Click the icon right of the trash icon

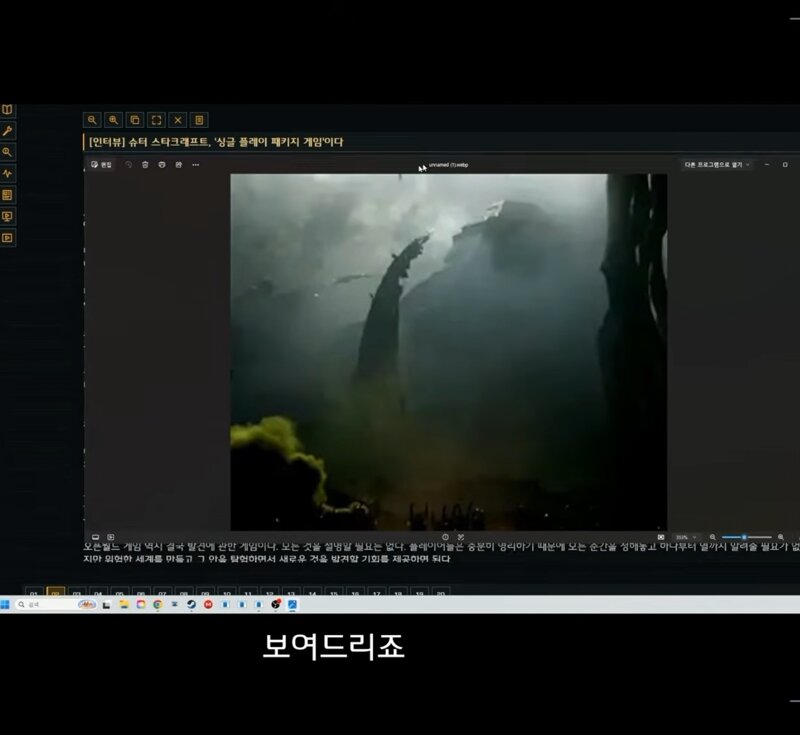point(162,165)
